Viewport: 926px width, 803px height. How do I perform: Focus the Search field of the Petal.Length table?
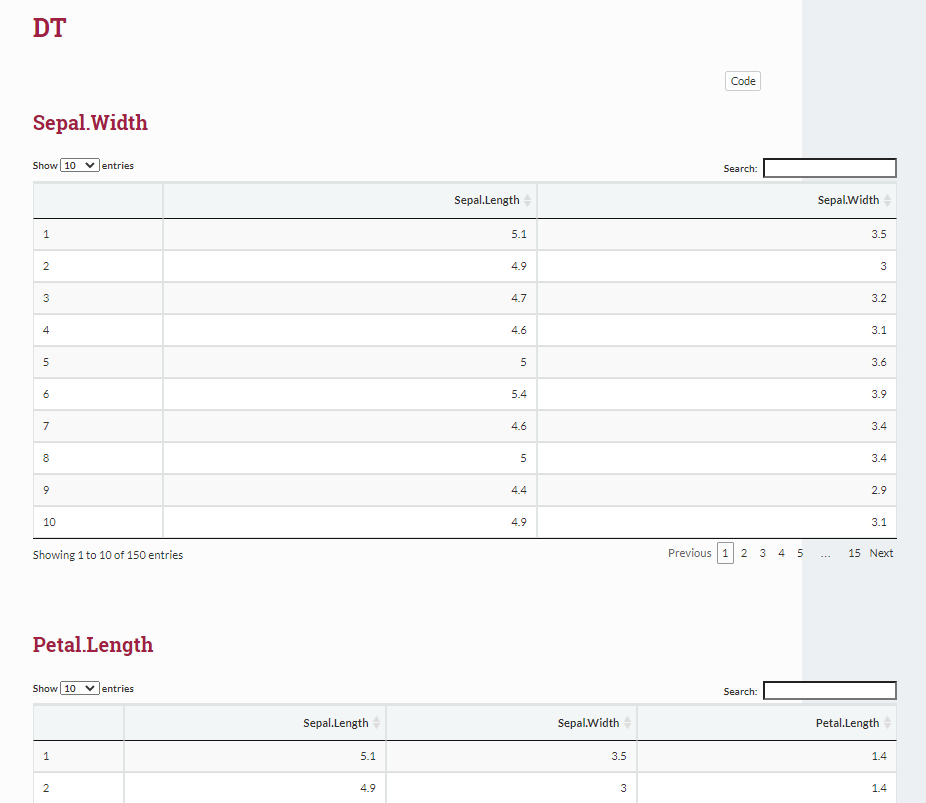tap(830, 691)
